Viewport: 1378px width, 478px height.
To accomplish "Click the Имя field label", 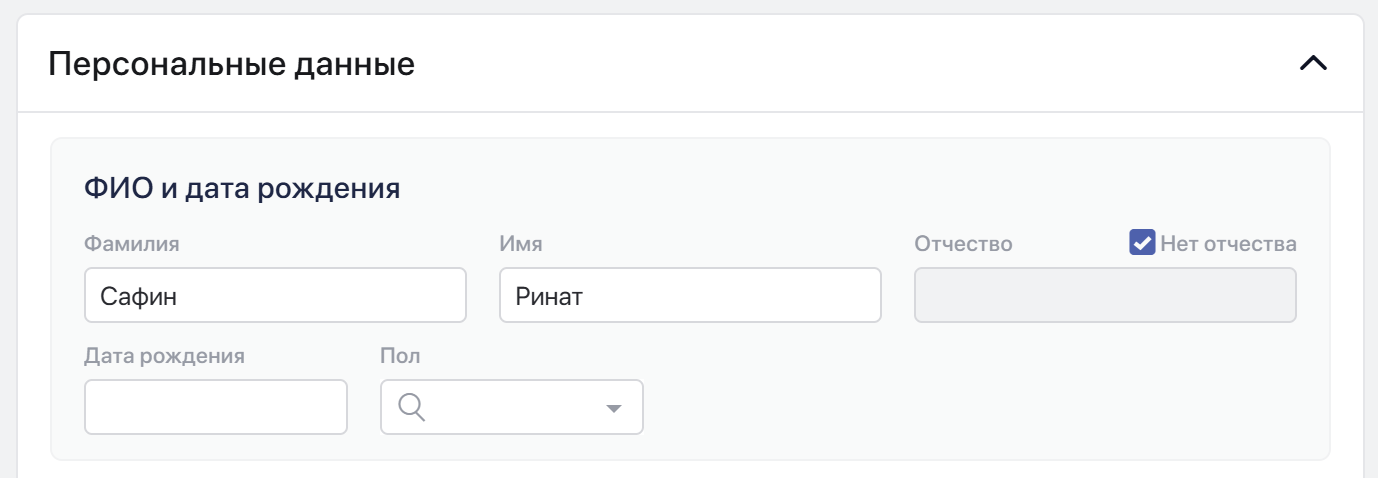I will point(521,243).
